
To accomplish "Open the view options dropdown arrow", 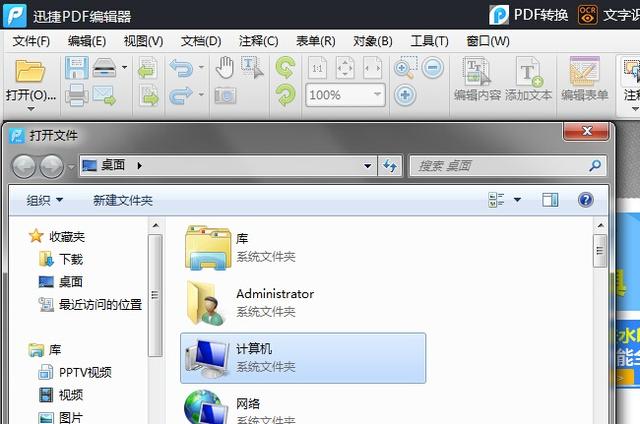I will coord(517,200).
